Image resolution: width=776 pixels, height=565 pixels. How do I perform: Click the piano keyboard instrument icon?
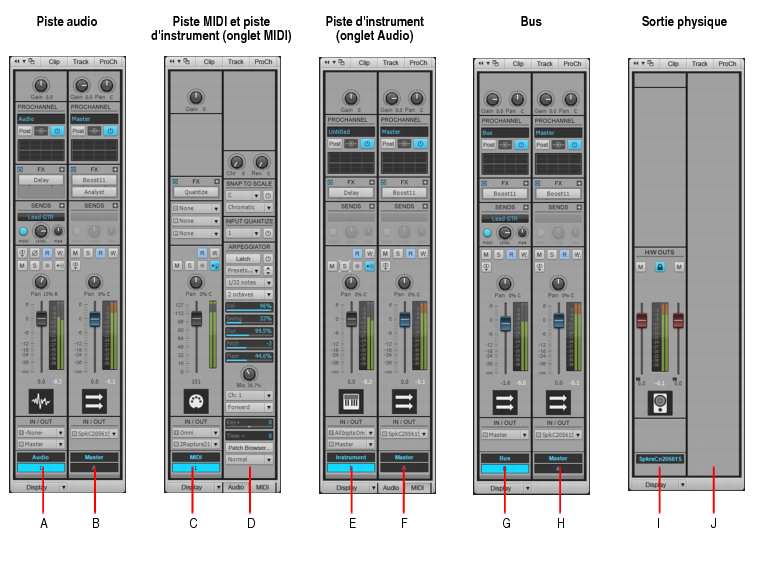point(351,402)
